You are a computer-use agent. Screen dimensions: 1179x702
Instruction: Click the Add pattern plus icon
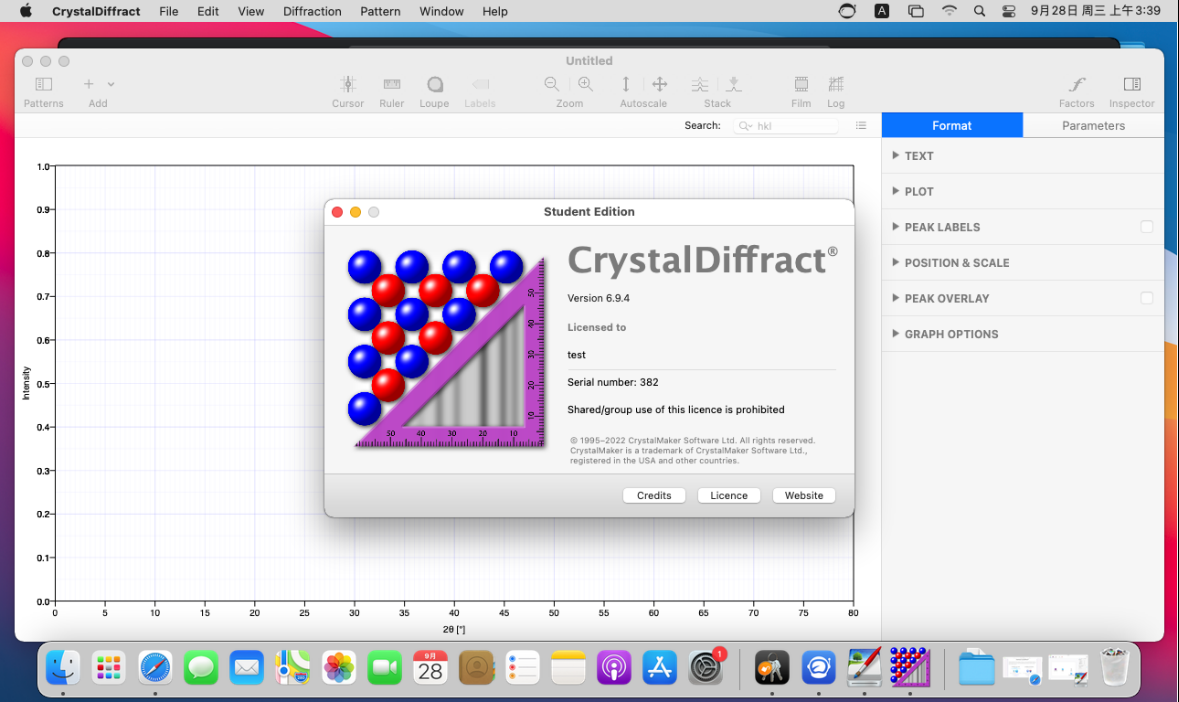[89, 84]
